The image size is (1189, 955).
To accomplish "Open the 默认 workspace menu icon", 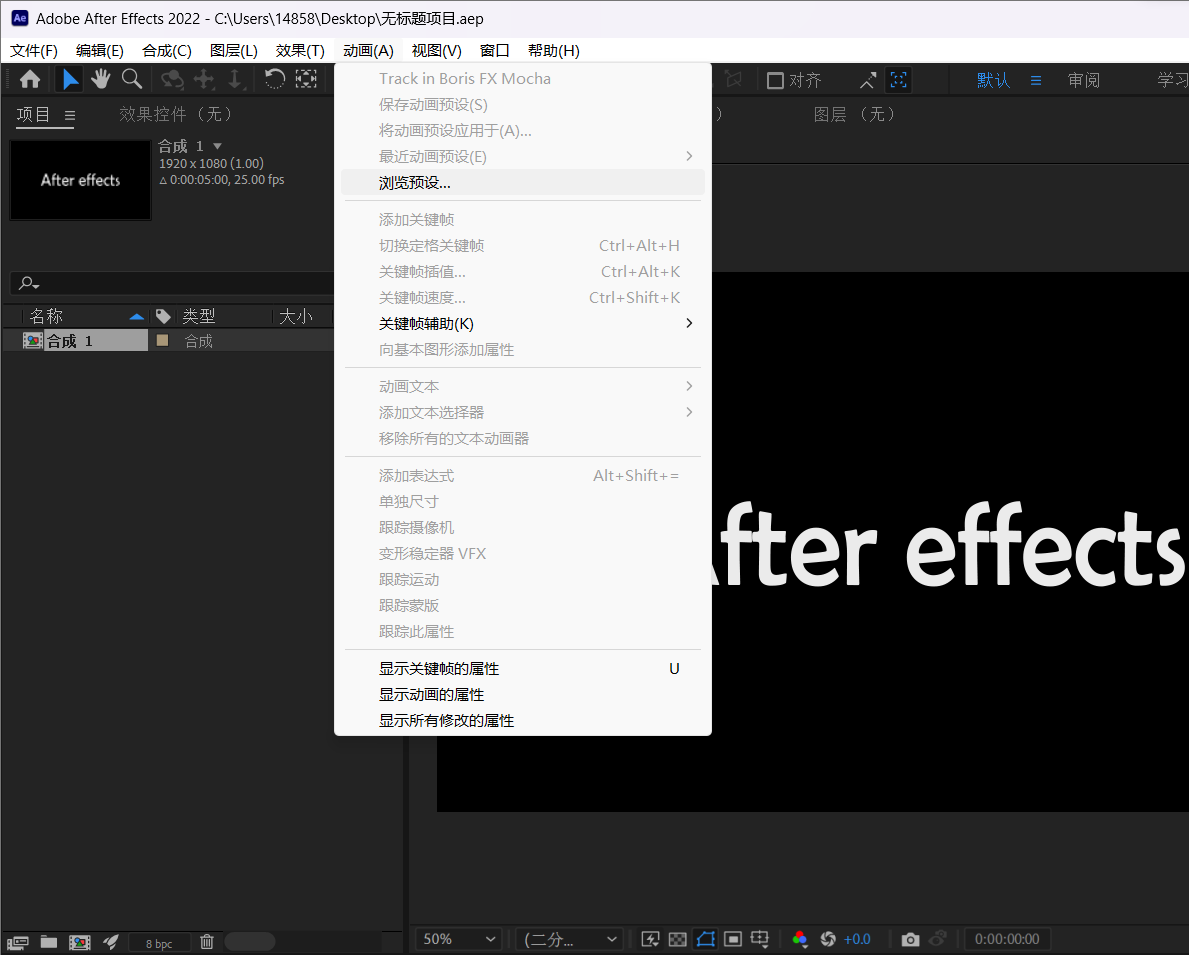I will [x=1036, y=80].
